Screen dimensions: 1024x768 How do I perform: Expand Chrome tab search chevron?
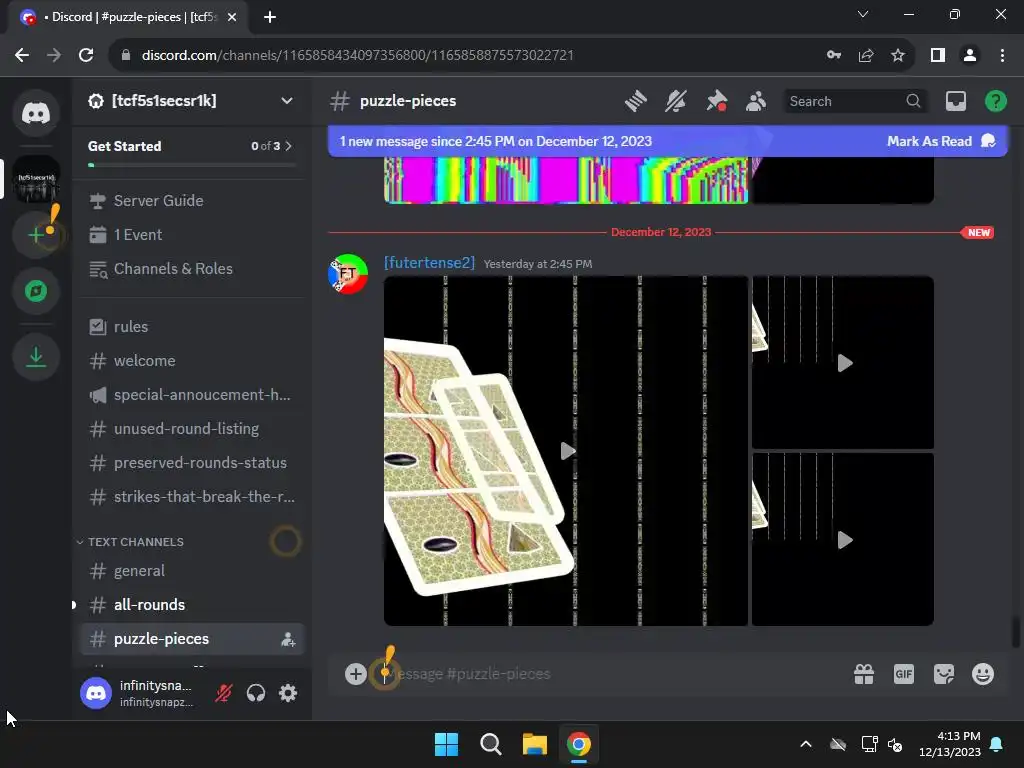tap(863, 14)
